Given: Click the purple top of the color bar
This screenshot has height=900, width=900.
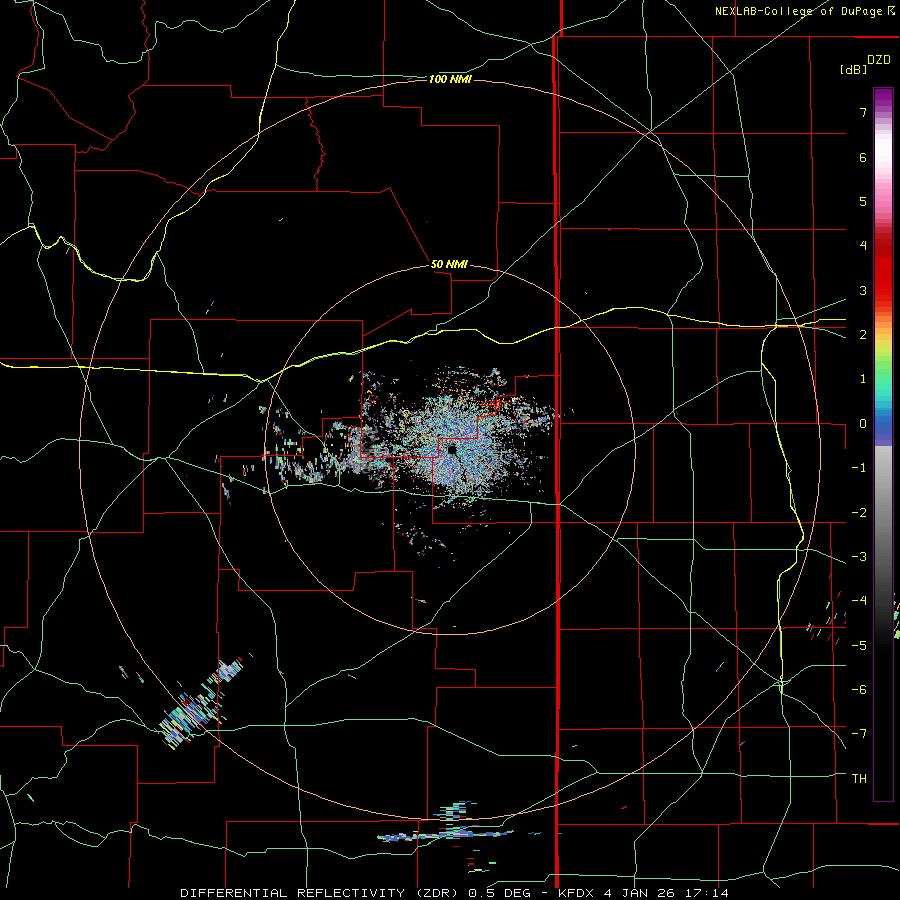Looking at the screenshot, I should [x=883, y=98].
